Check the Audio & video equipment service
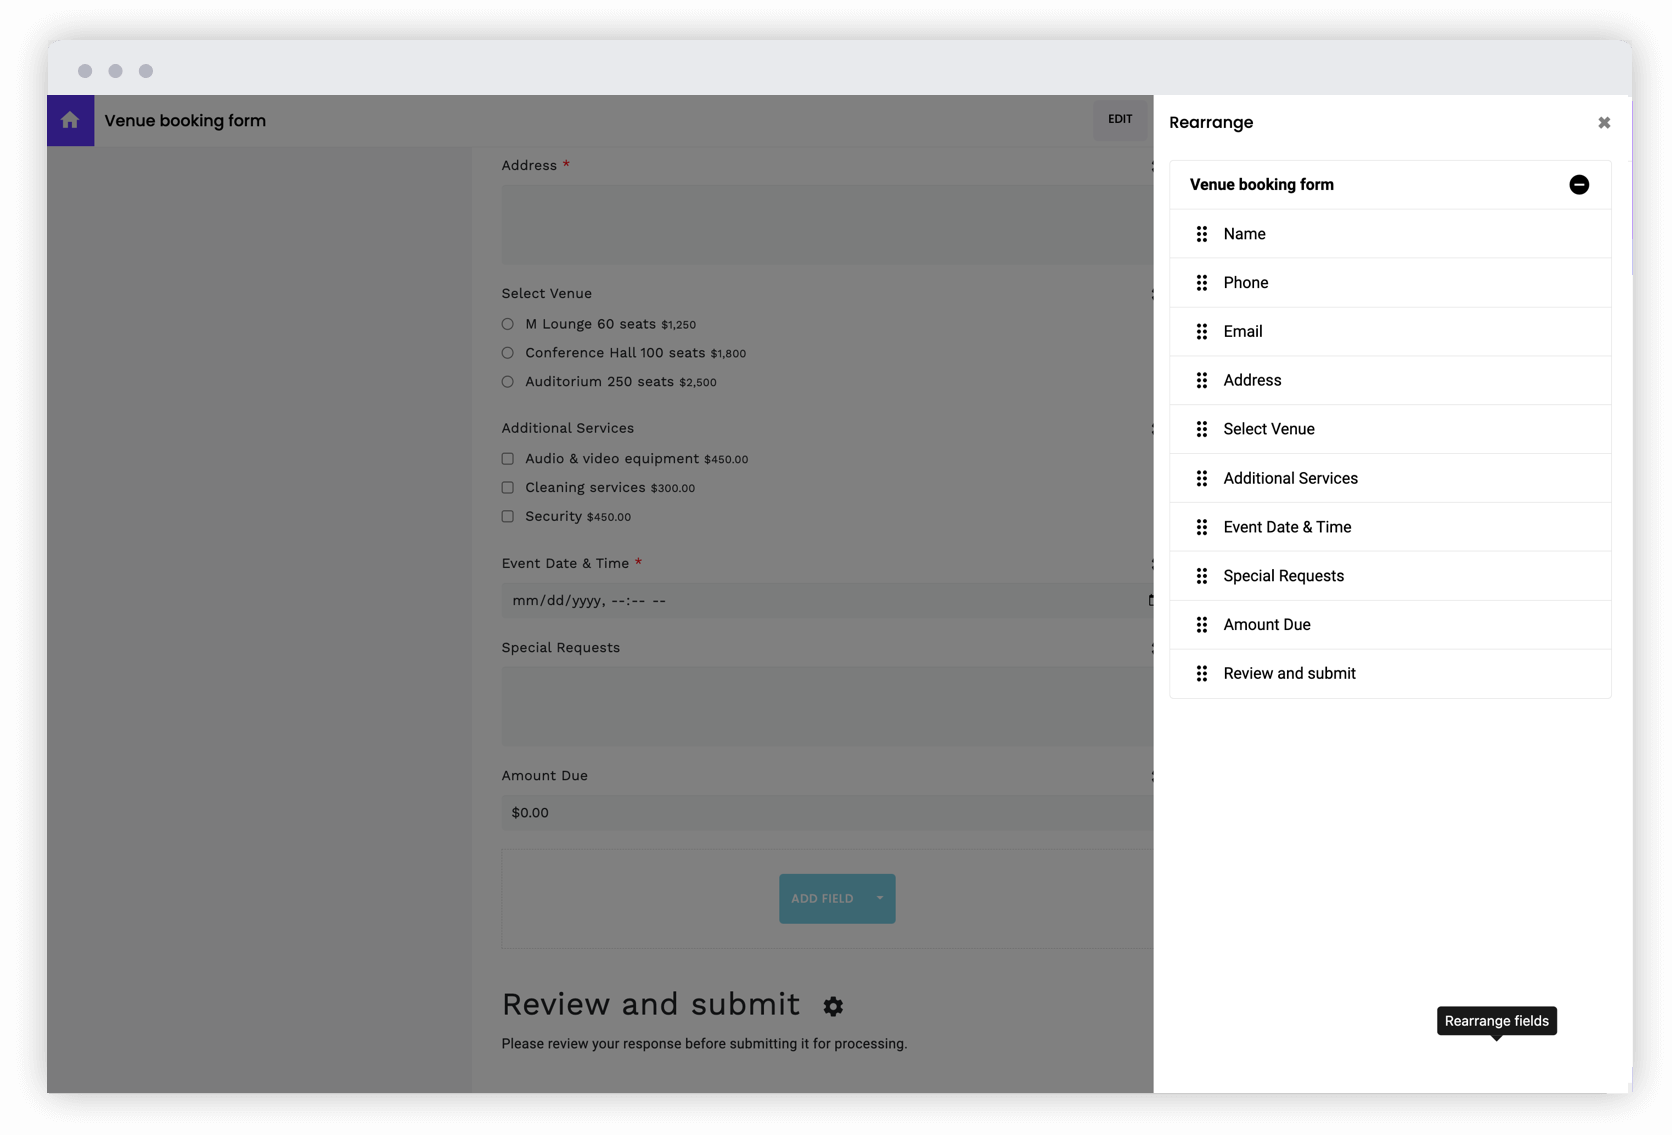This screenshot has height=1135, width=1672. click(x=507, y=458)
